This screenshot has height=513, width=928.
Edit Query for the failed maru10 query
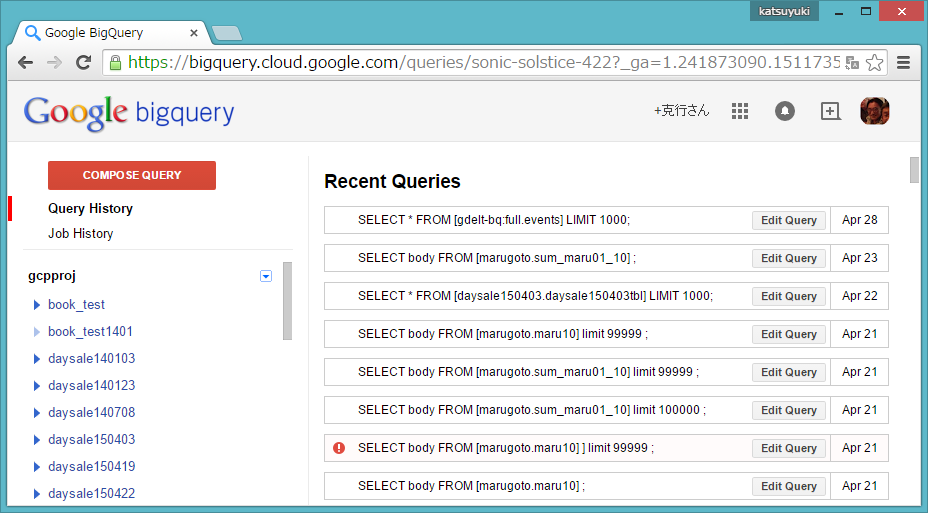(789, 448)
